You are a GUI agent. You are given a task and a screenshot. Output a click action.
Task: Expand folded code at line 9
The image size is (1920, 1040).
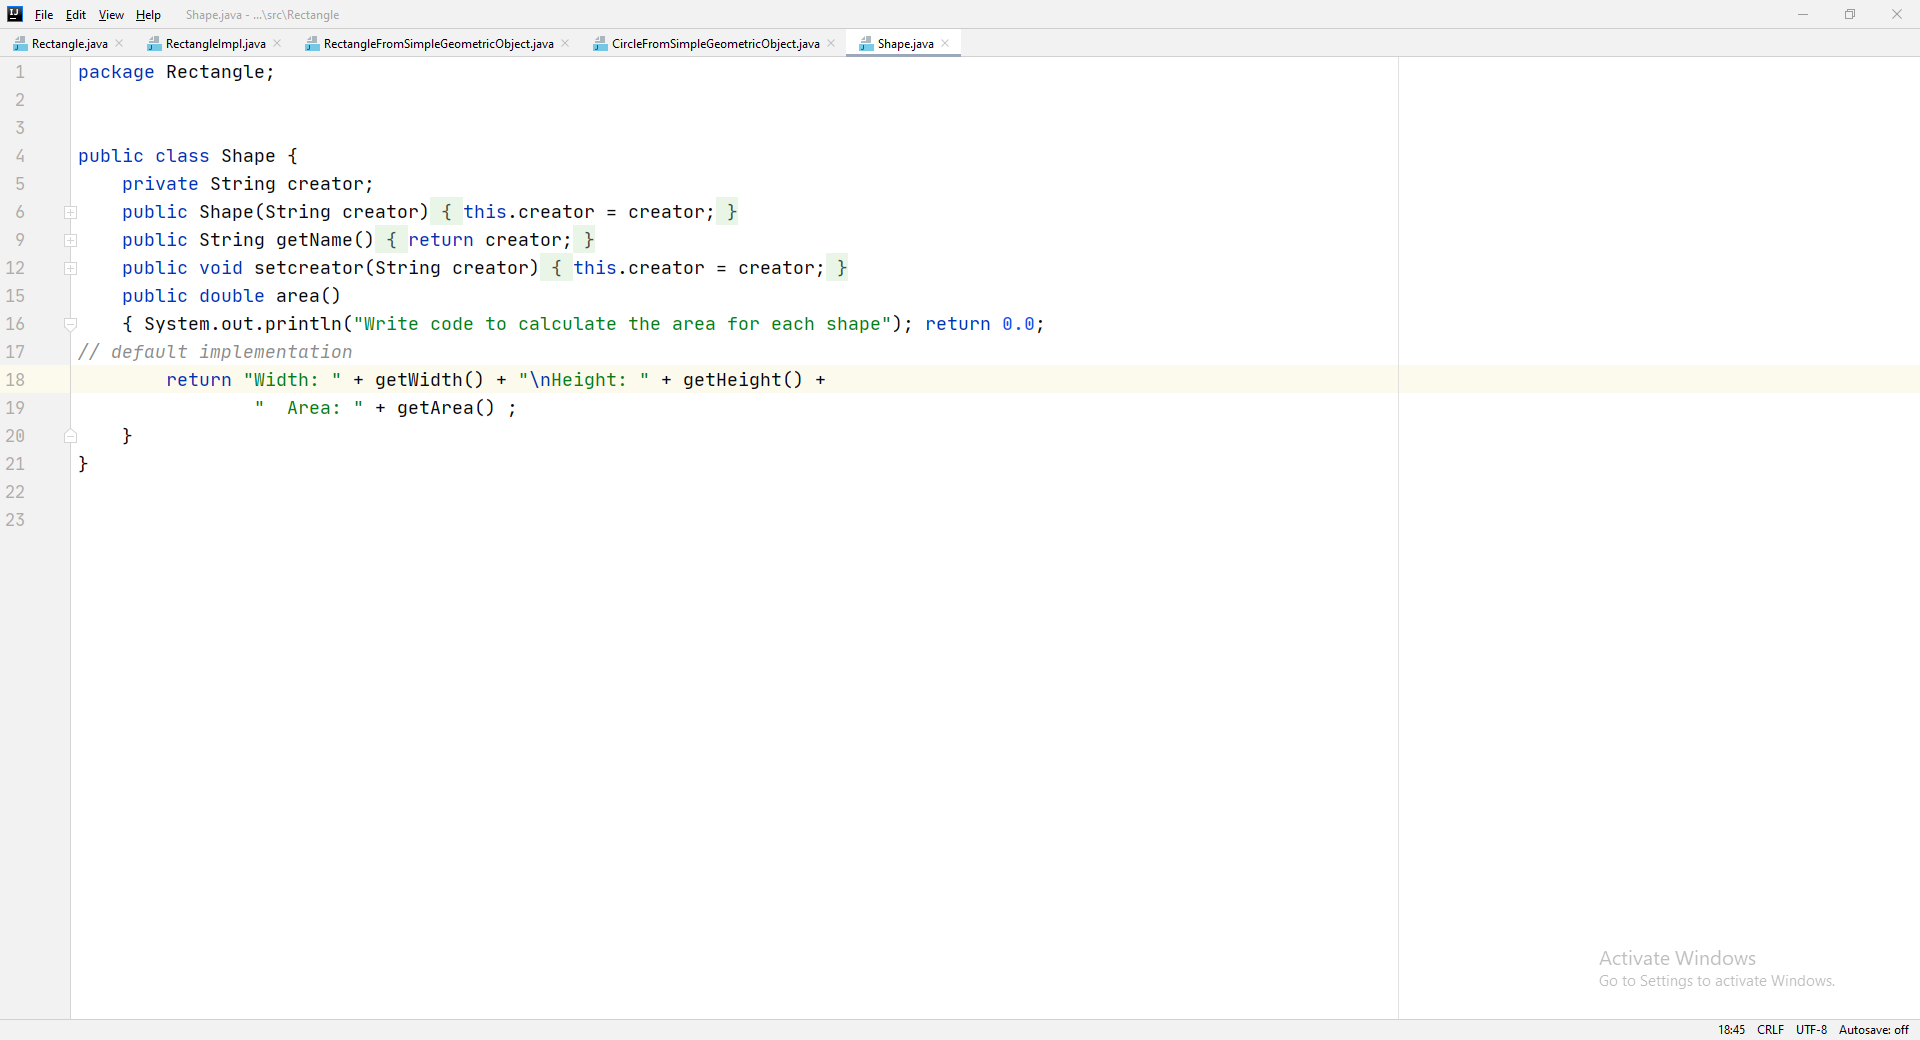click(70, 240)
